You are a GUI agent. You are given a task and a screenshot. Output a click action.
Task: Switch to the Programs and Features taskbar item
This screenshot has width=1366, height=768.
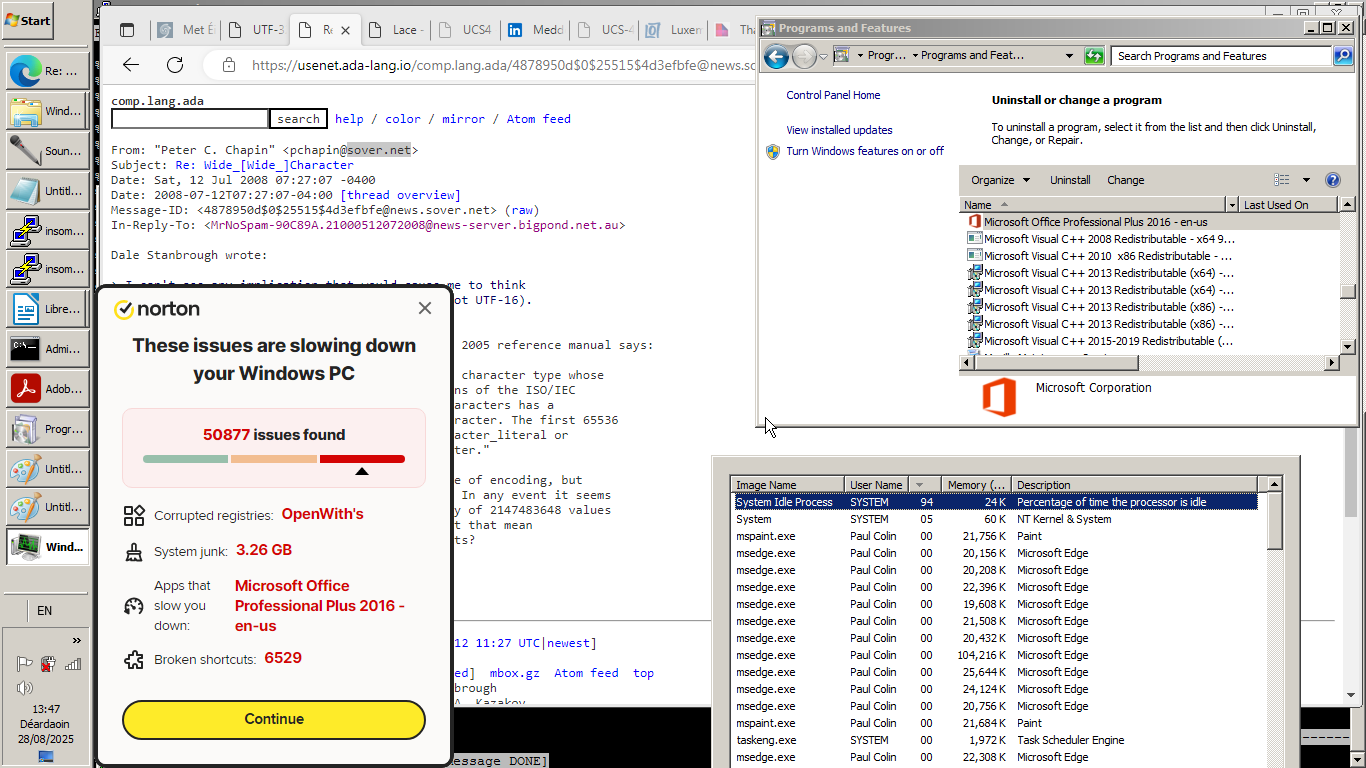47,429
